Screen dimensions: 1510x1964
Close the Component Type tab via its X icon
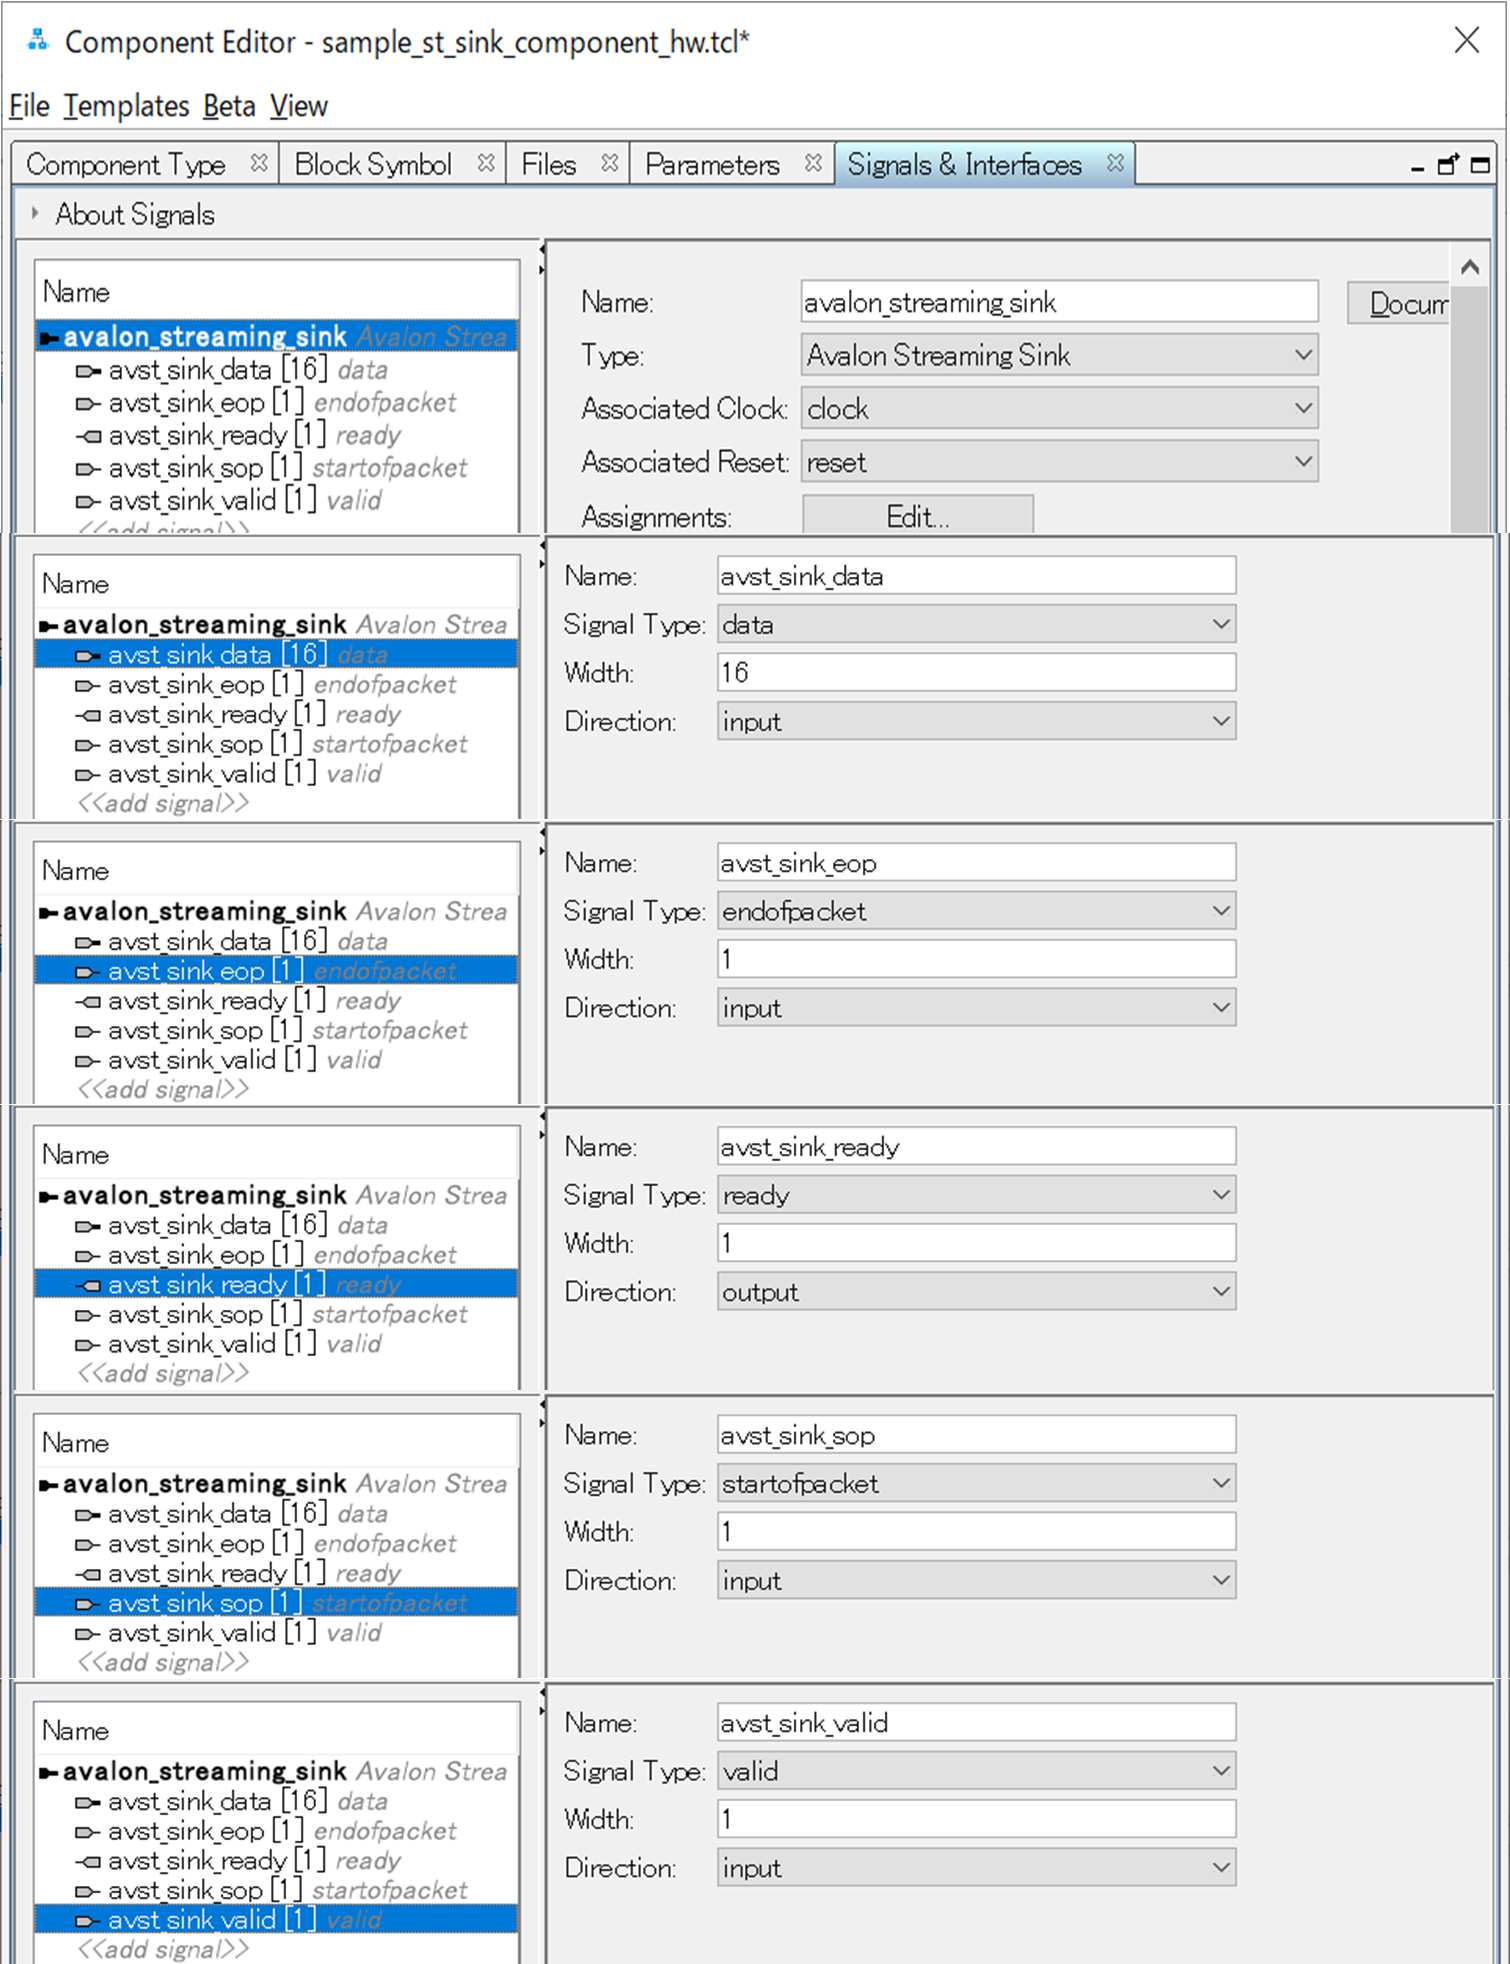259,163
